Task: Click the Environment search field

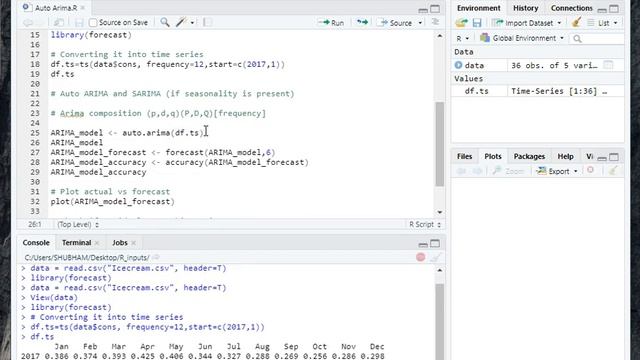Action: coord(598,38)
